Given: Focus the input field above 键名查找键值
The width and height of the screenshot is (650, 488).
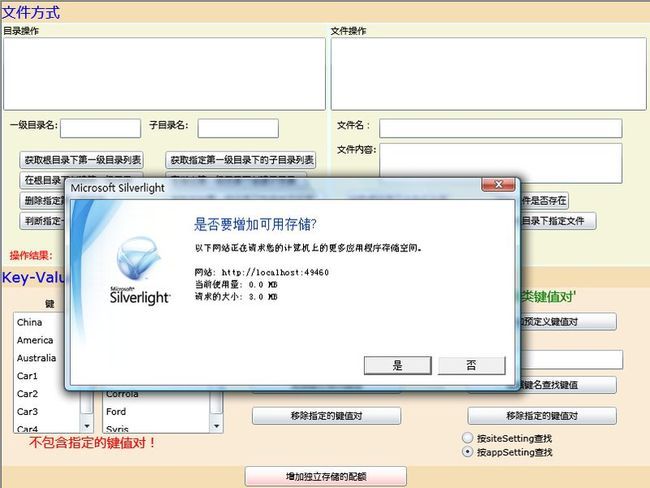Looking at the screenshot, I should pyautogui.click(x=572, y=359).
